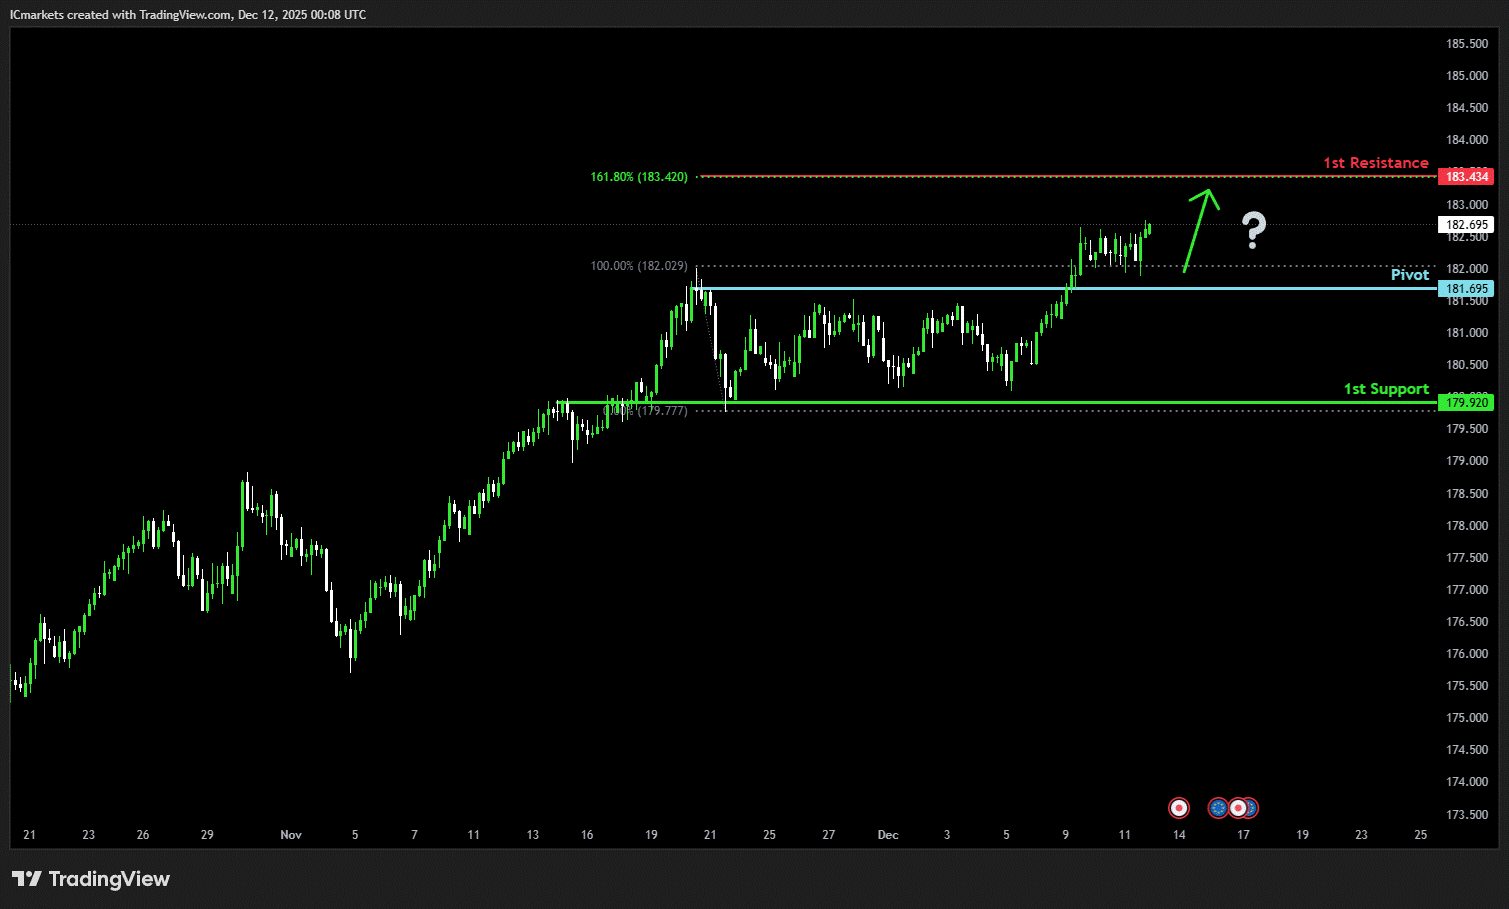Click the "Pivot" text label
The height and width of the screenshot is (909, 1509).
[x=1409, y=275]
